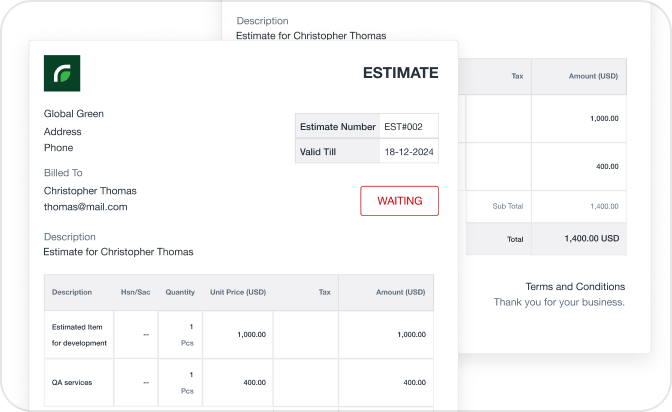Select Christopher Thomas name under Billed To
672x412 pixels.
tap(90, 191)
